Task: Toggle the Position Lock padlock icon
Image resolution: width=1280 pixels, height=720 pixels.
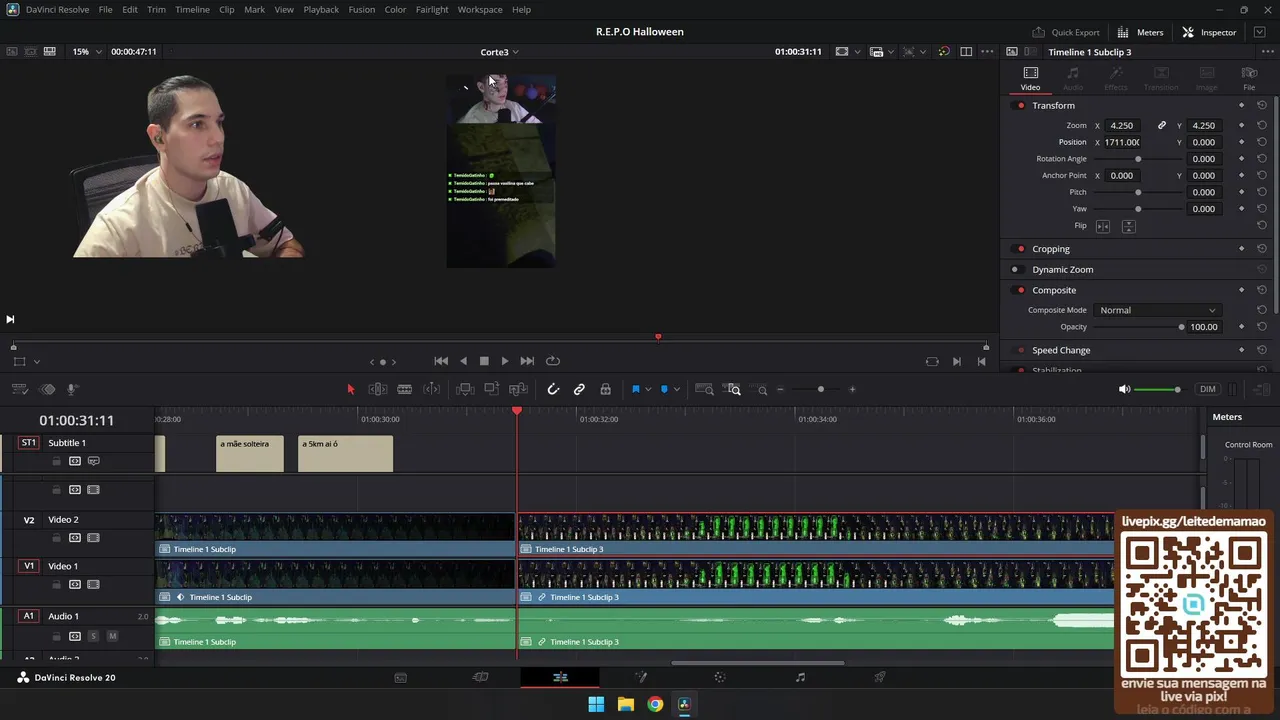Action: pos(605,389)
